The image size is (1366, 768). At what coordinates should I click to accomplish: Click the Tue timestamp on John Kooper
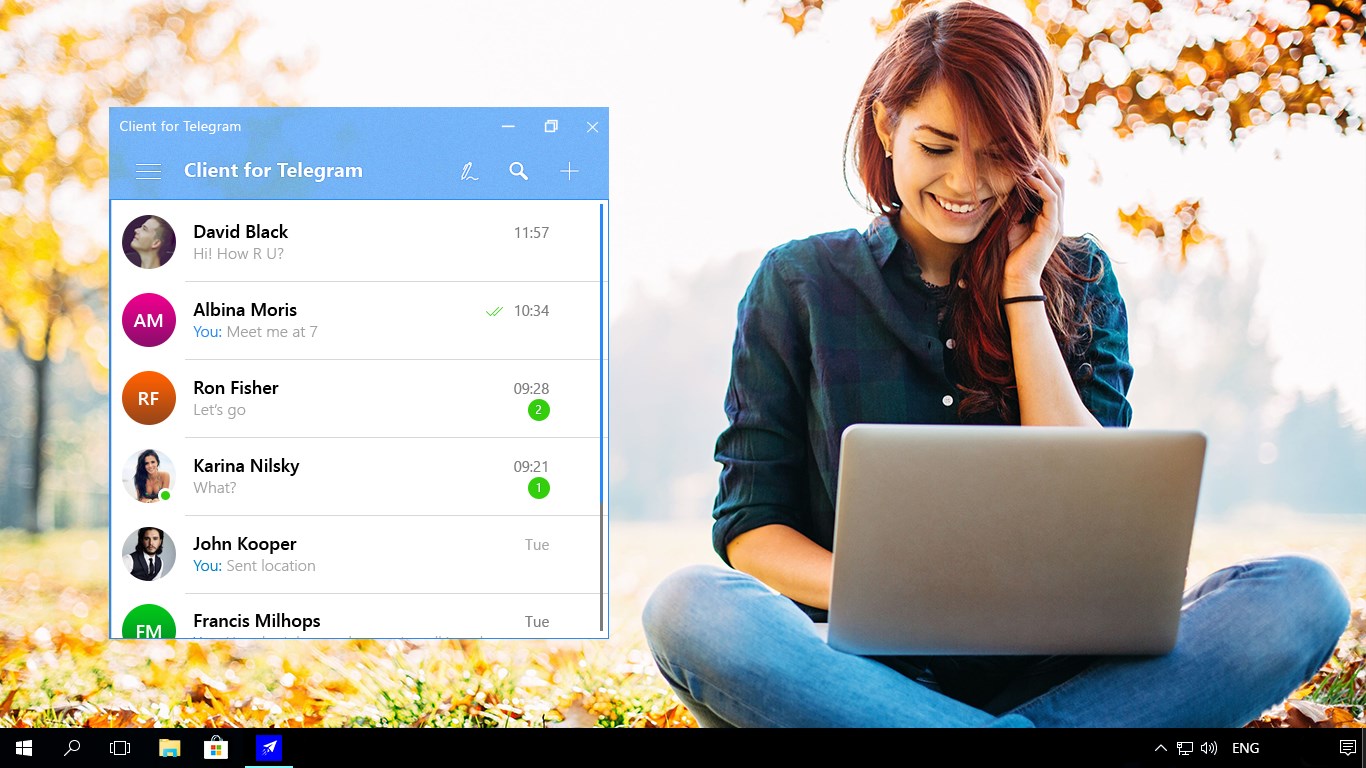point(537,545)
